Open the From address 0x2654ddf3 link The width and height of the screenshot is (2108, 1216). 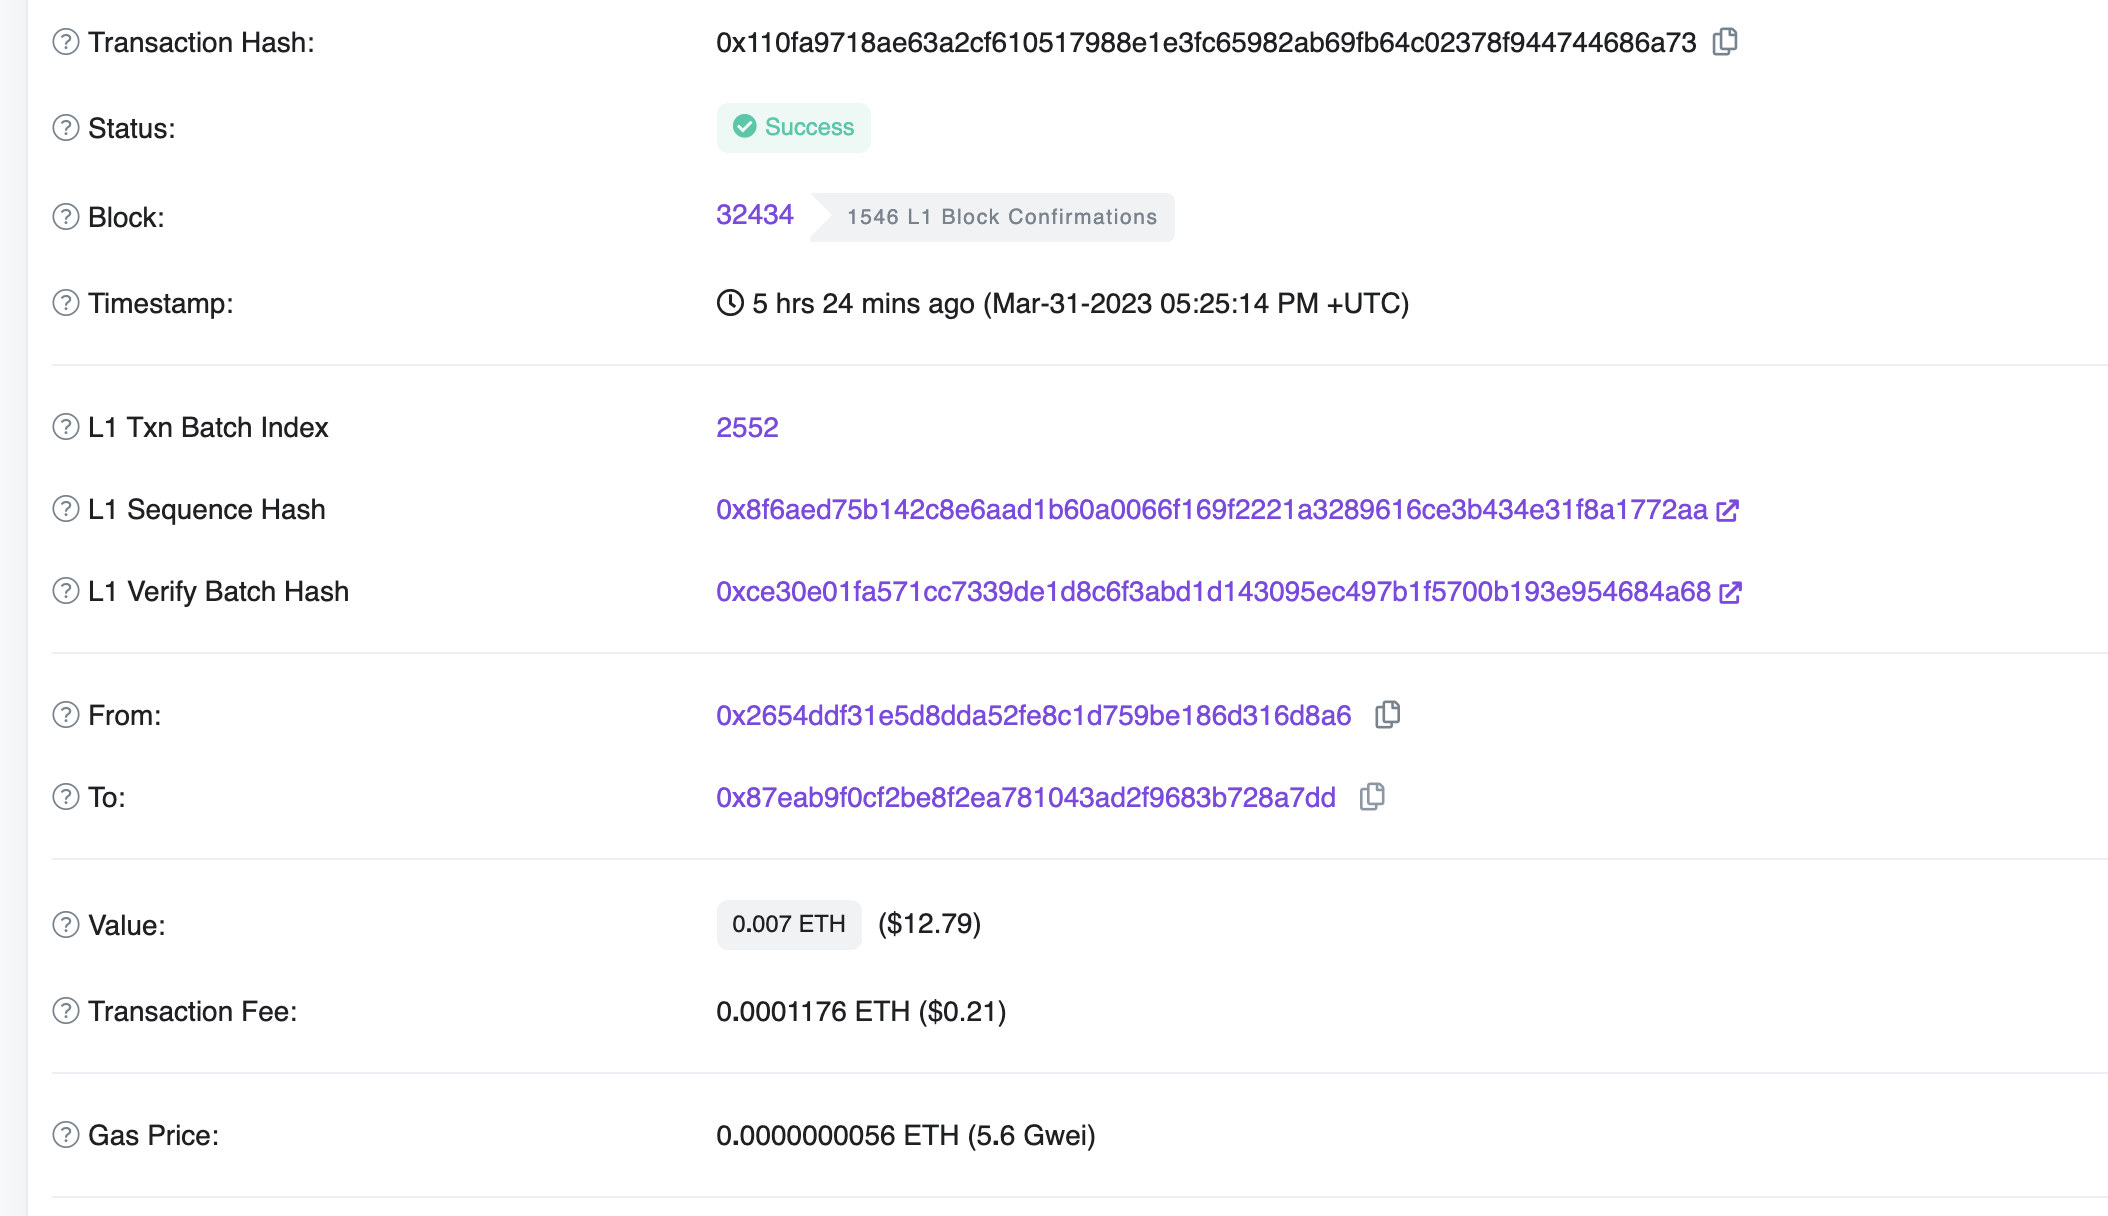[x=1033, y=716]
